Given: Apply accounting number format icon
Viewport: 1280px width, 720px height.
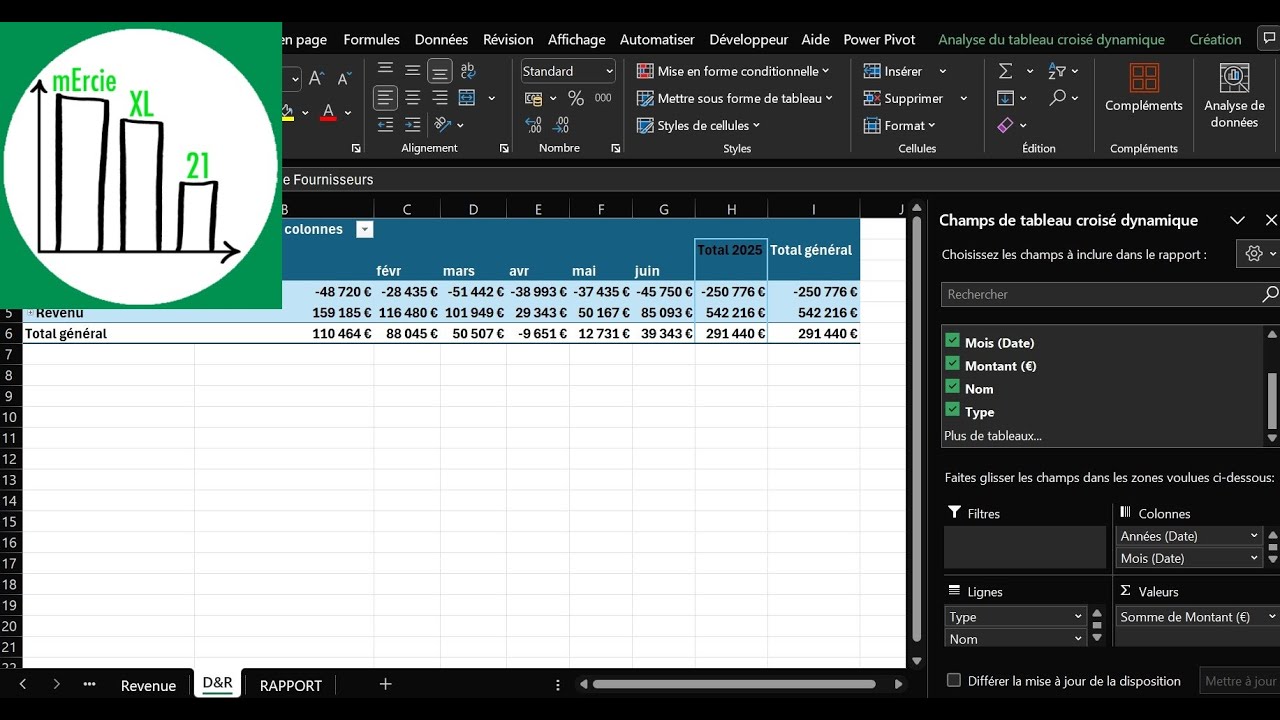Looking at the screenshot, I should point(534,98).
